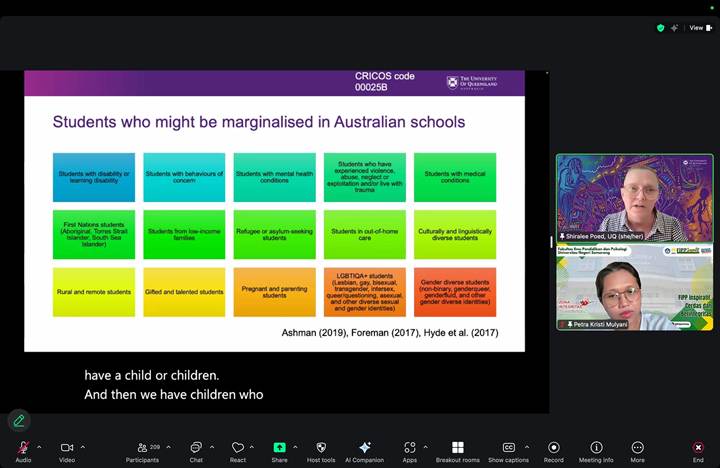Click the End meeting button
Image resolution: width=720 pixels, height=468 pixels.
[x=698, y=448]
